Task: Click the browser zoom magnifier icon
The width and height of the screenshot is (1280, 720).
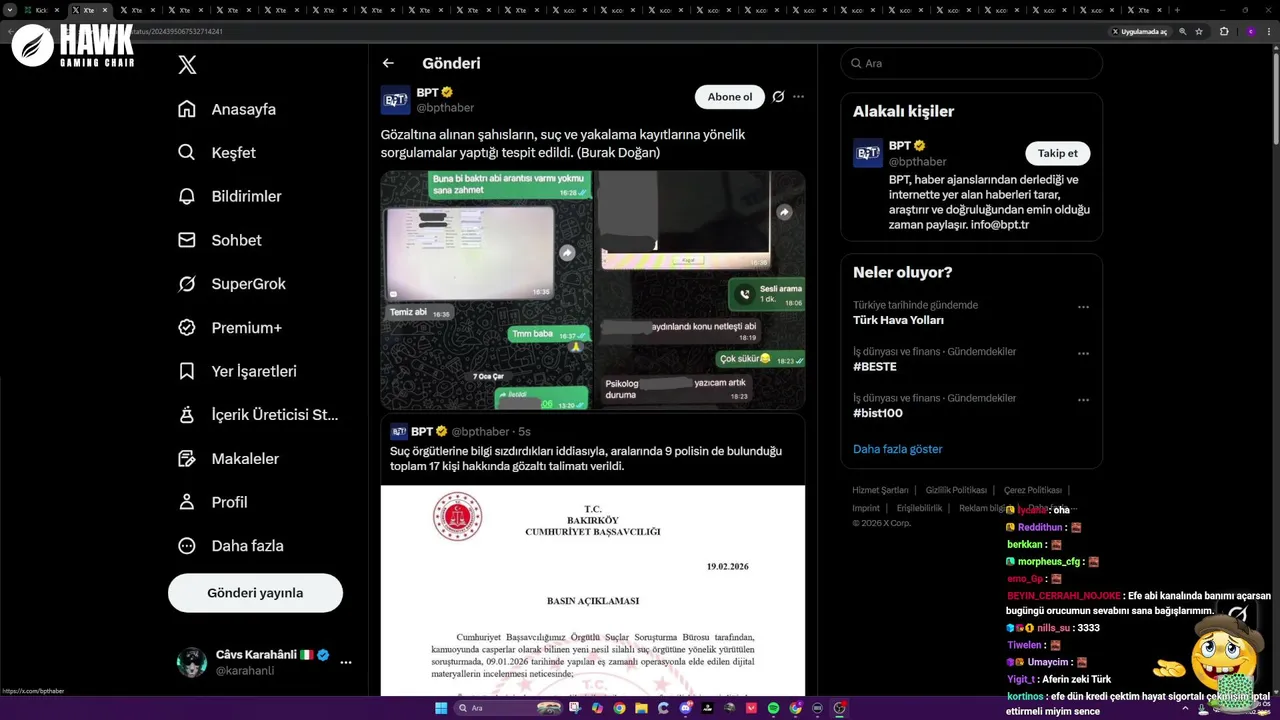Action: [1183, 31]
